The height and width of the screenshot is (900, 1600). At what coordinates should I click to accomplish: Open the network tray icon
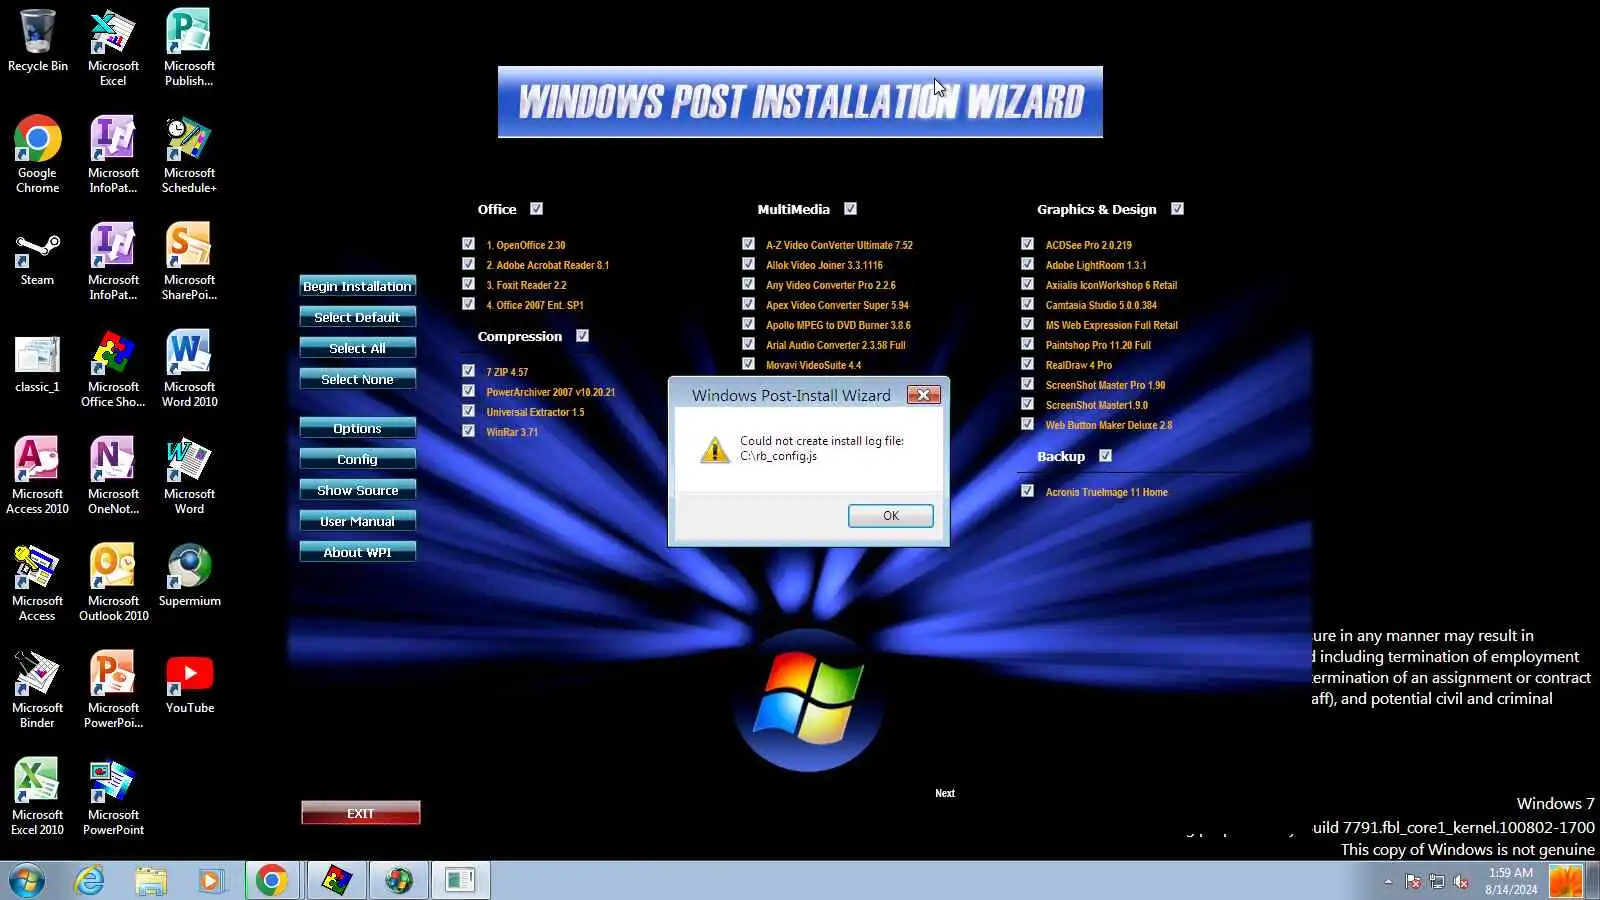(1437, 881)
